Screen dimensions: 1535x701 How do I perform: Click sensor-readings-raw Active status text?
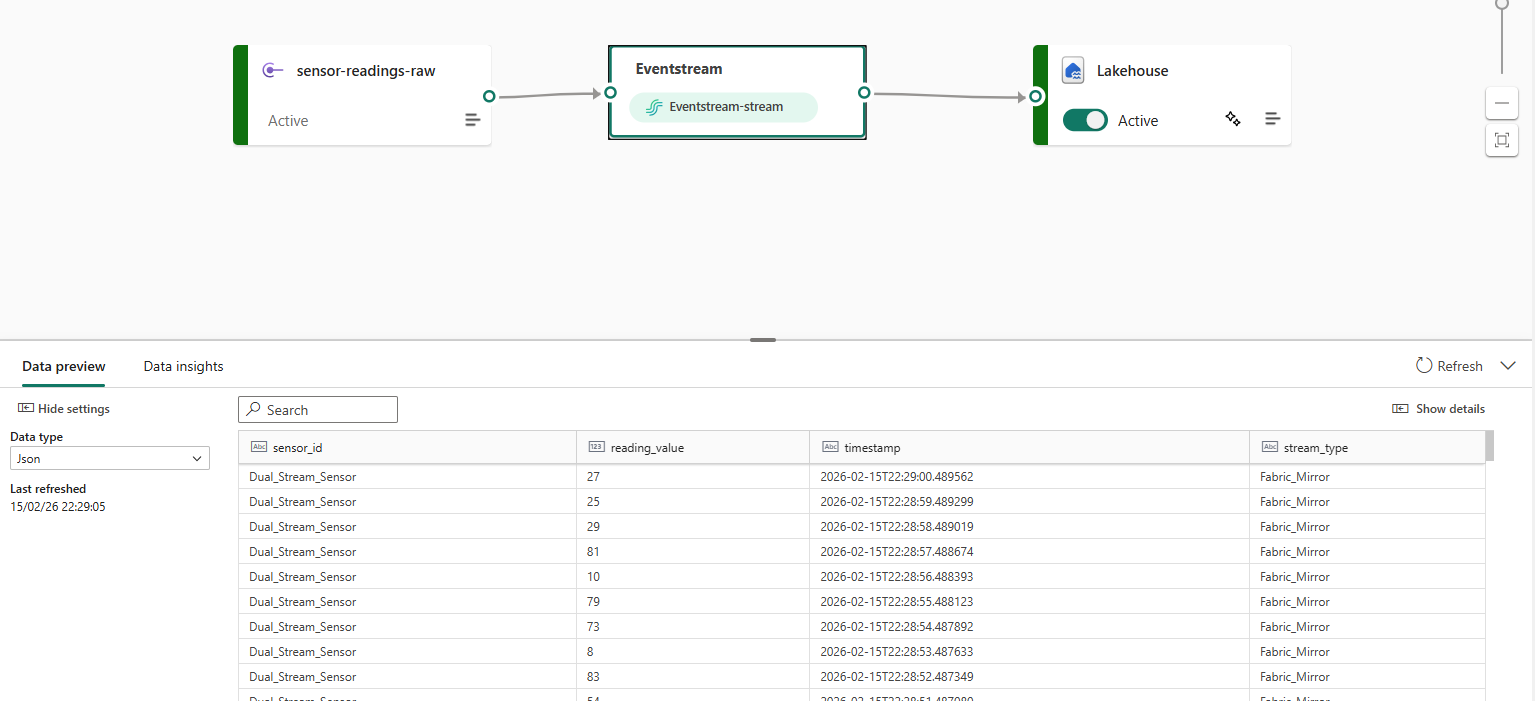tap(288, 120)
